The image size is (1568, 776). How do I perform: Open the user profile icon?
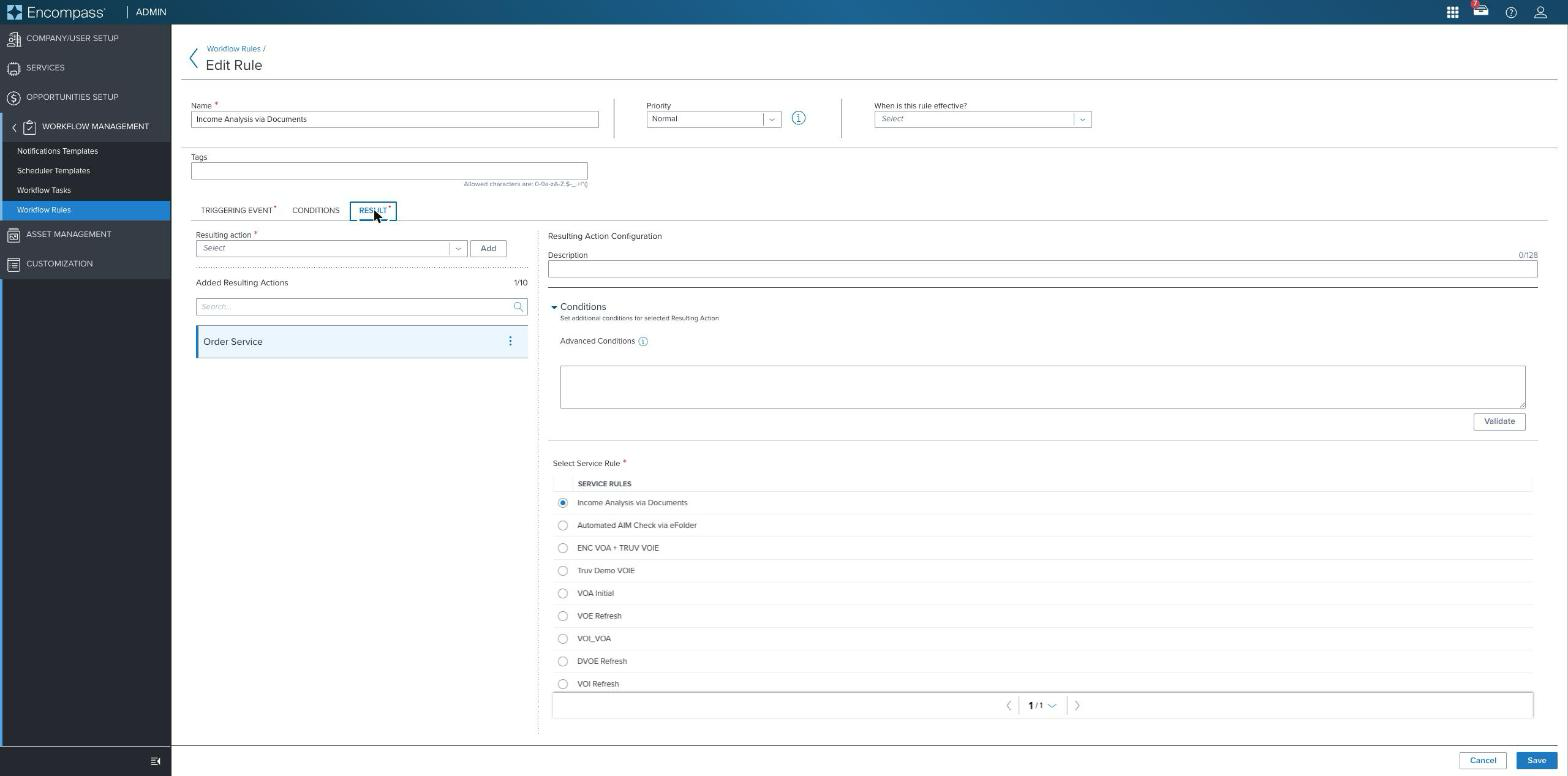pyautogui.click(x=1540, y=12)
